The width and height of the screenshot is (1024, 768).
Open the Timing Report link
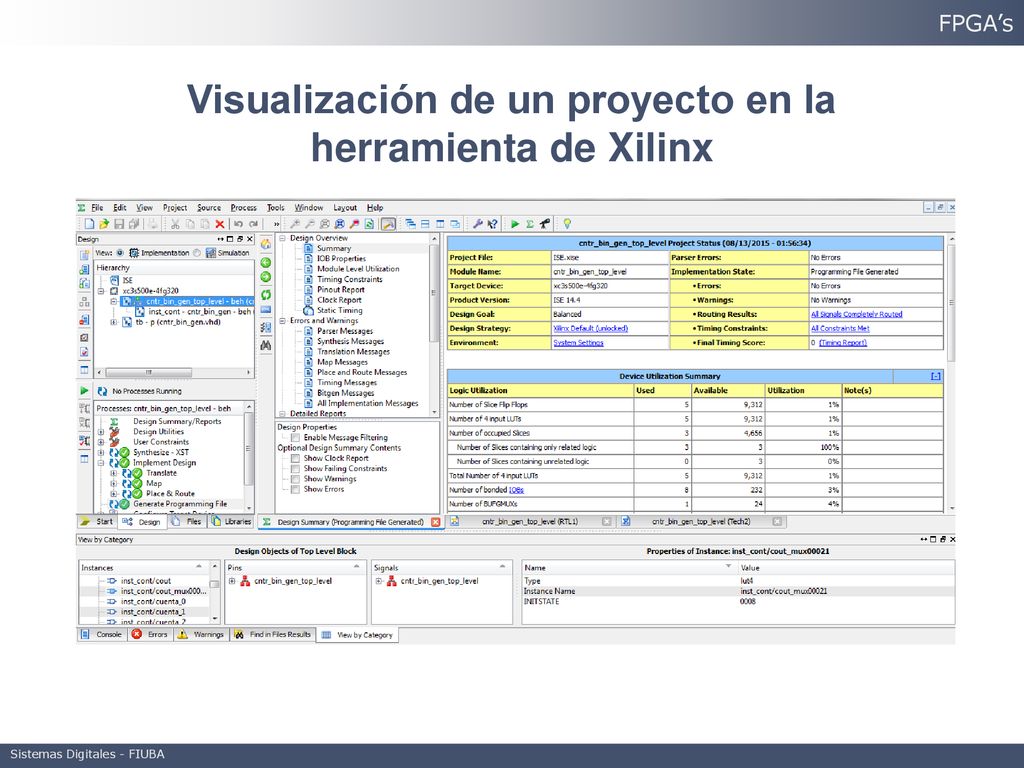pyautogui.click(x=843, y=343)
